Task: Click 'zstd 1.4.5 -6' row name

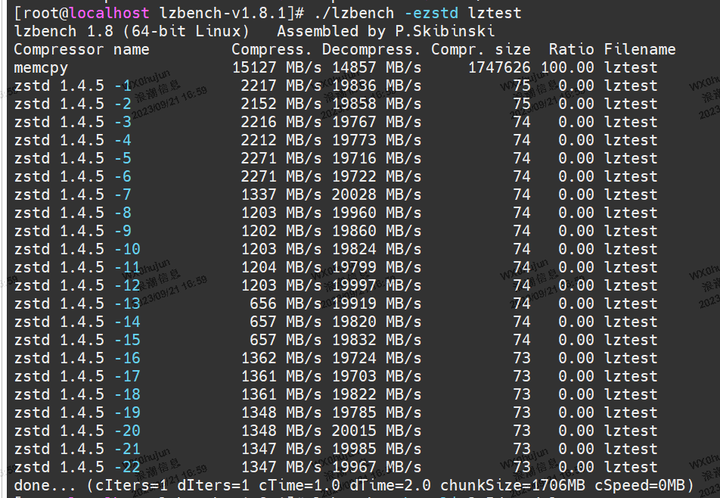Action: coord(73,177)
